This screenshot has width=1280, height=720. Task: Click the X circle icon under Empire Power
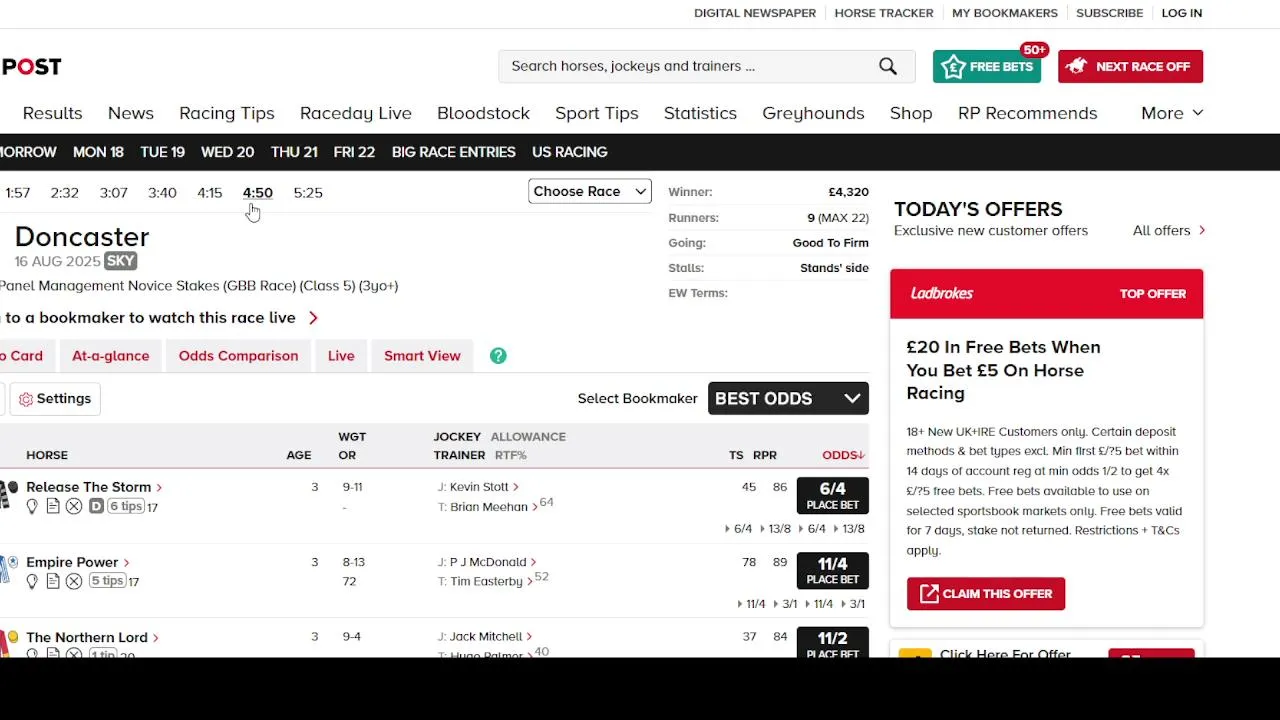pyautogui.click(x=74, y=581)
